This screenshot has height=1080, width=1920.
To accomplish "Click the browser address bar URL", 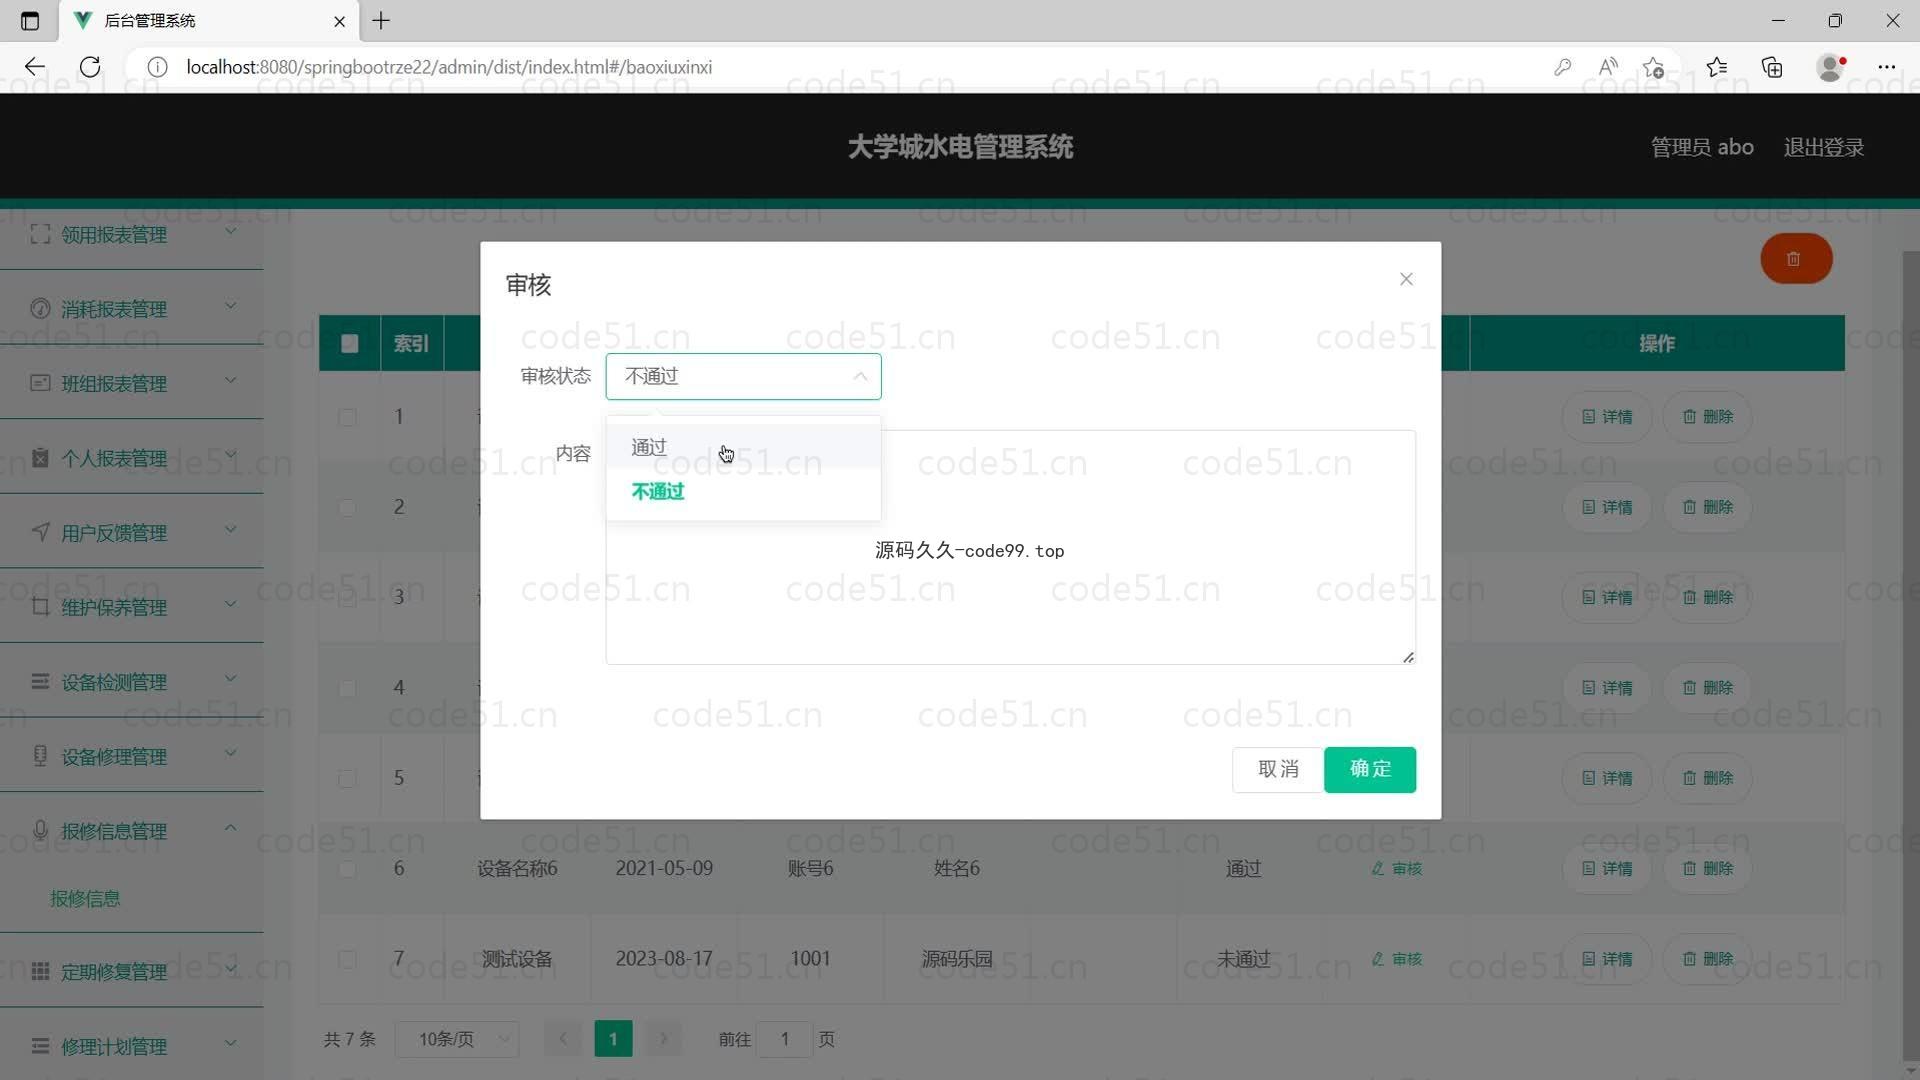I will coord(449,67).
